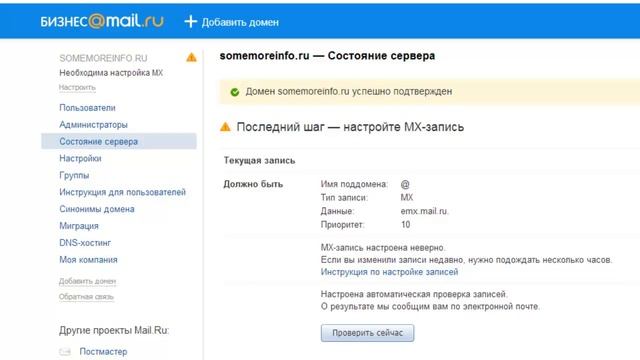Open the Миграция section
The image size is (640, 360).
point(79,226)
